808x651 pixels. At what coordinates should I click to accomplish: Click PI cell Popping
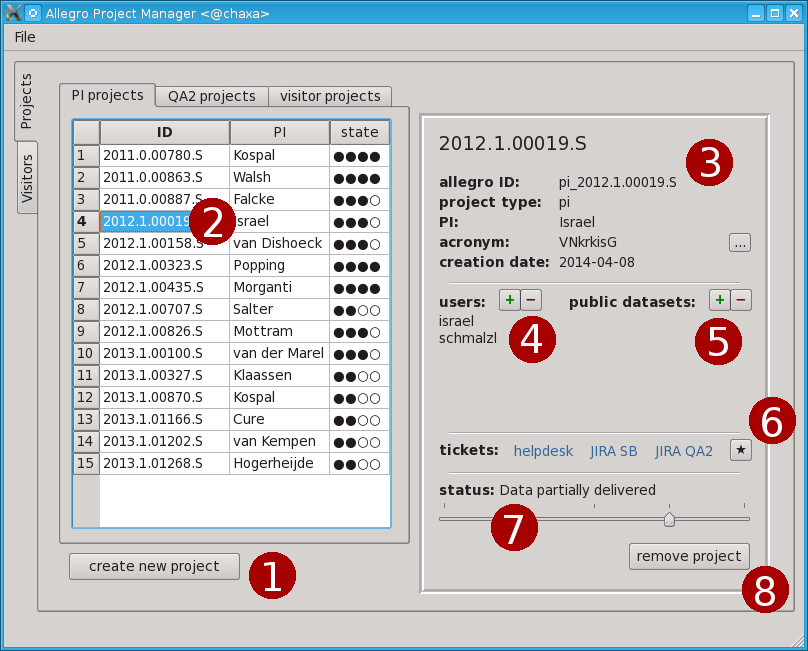click(280, 265)
